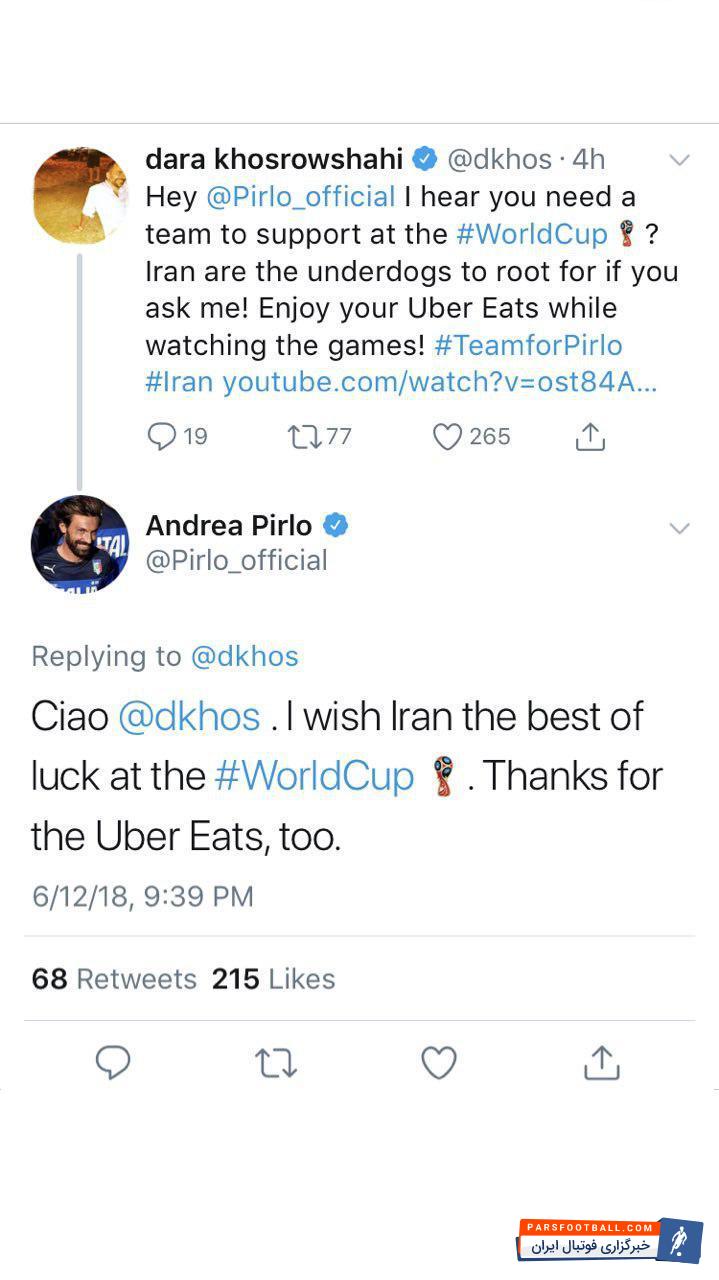This screenshot has height=1280, width=719.
Task: Retweet dara khosrowshahi's tweet
Action: click(302, 437)
